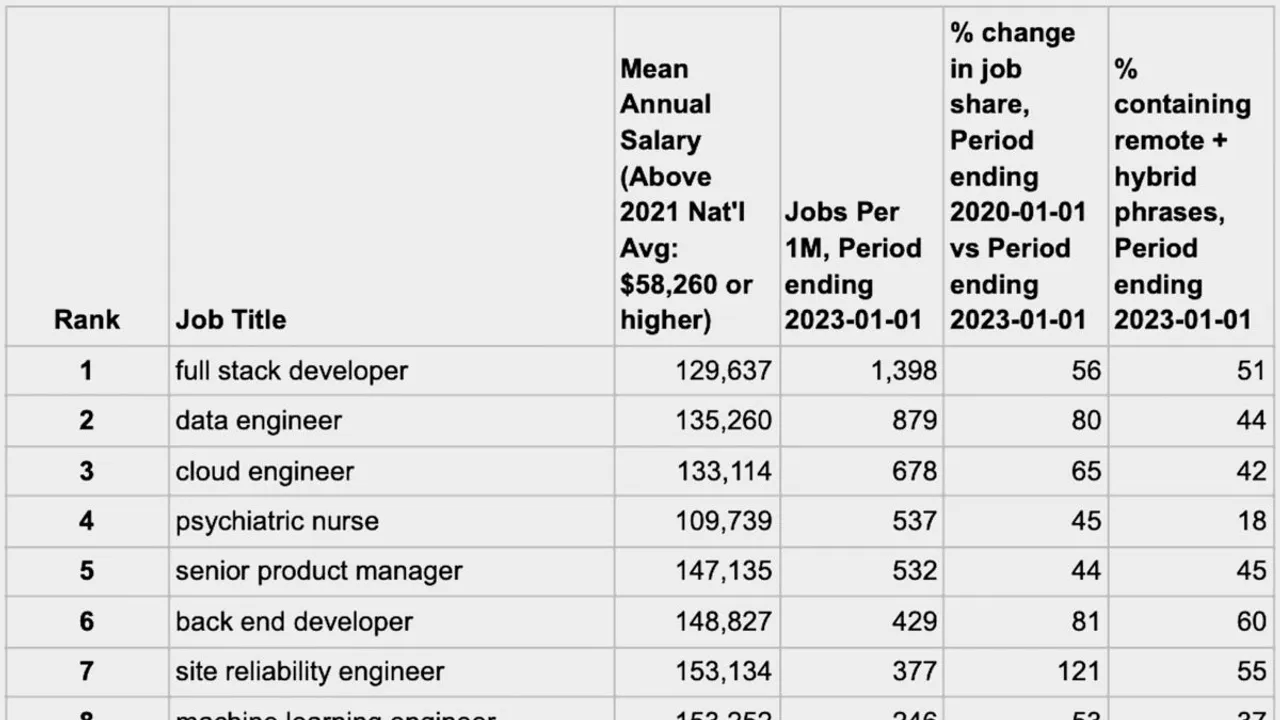Select the "back end developer" cell
This screenshot has width=1280, height=720.
[x=294, y=621]
